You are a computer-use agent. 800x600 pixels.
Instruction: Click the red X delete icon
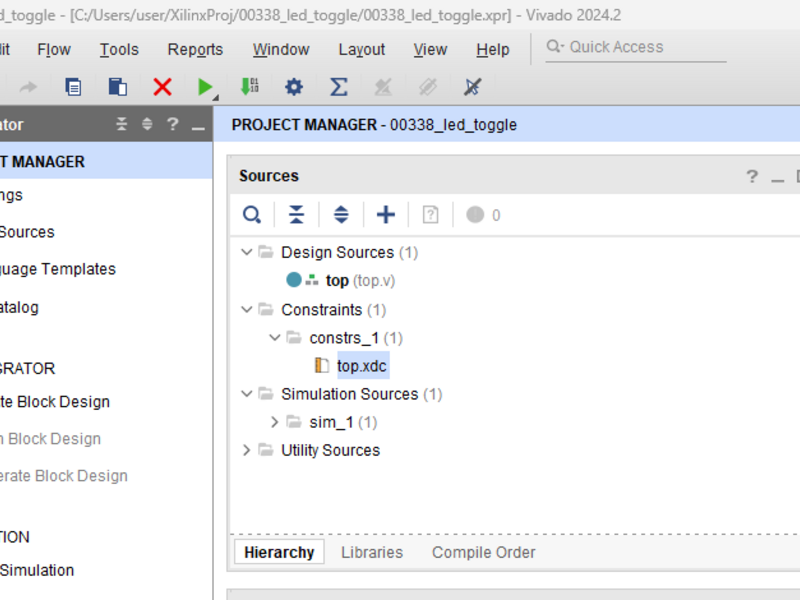point(162,87)
